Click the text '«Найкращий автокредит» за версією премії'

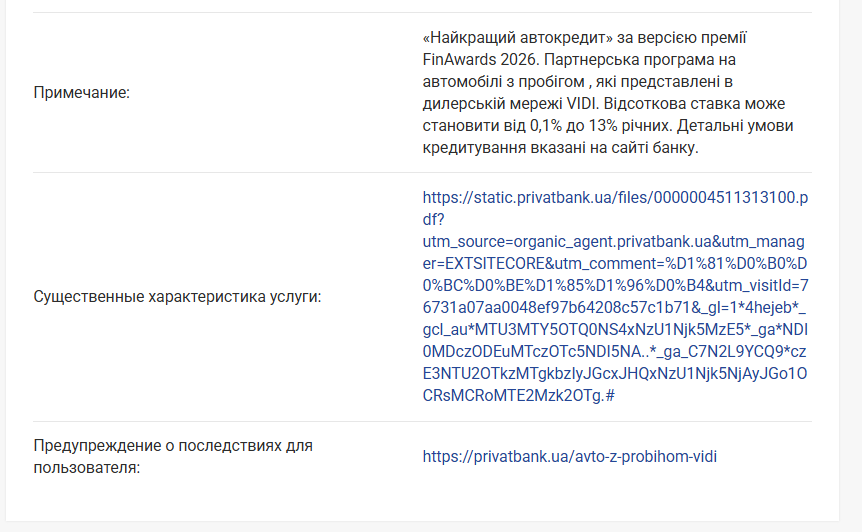pos(584,38)
